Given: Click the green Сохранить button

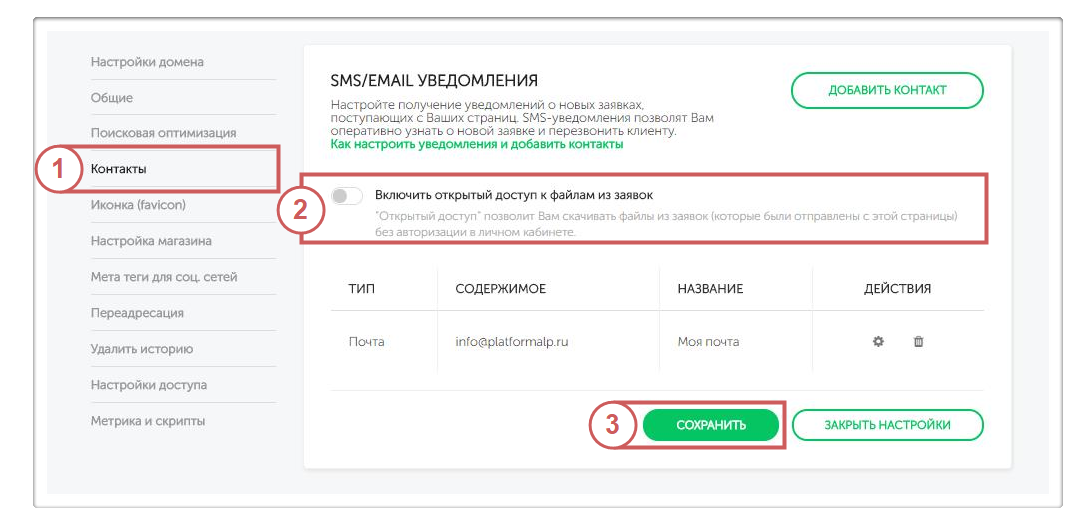Looking at the screenshot, I should point(711,425).
